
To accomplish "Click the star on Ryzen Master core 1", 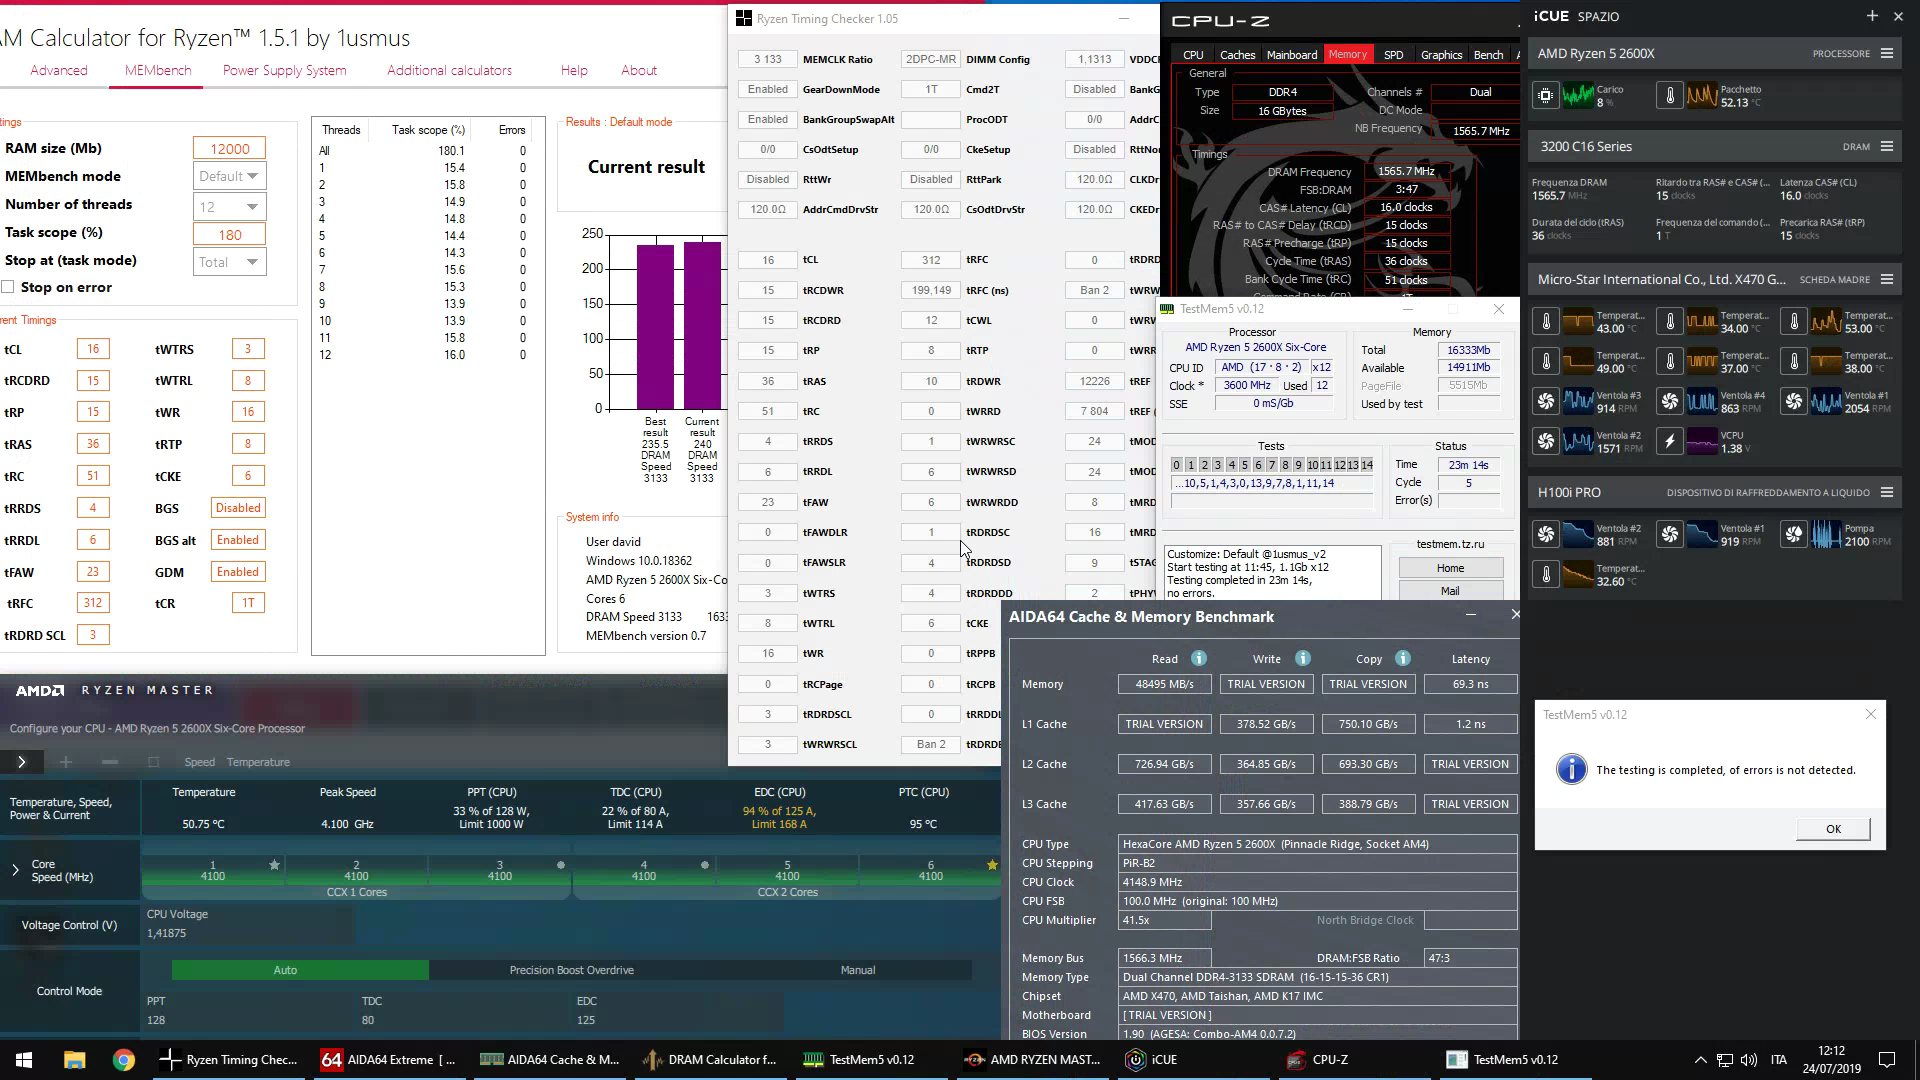I will (x=274, y=864).
